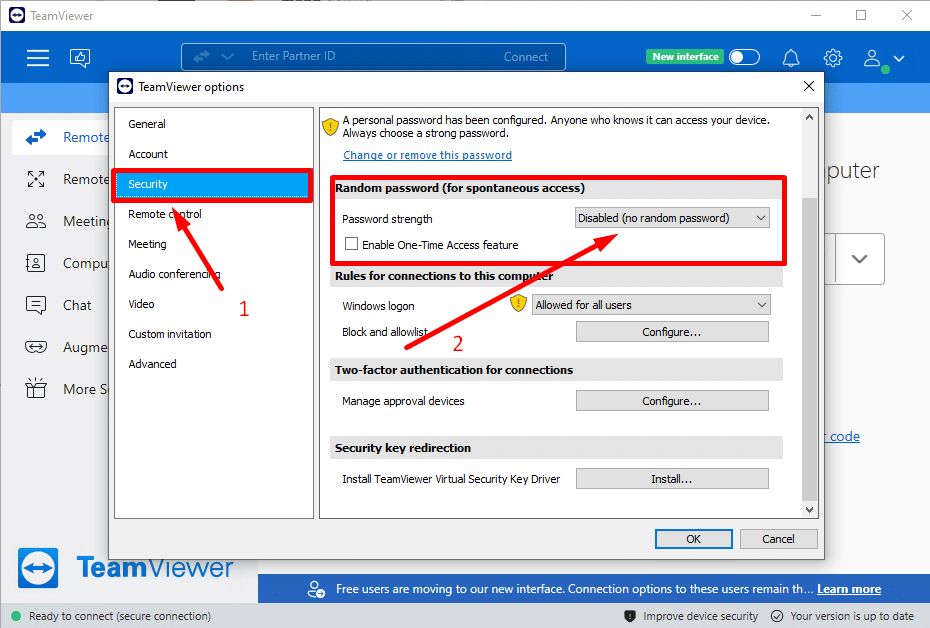Open the Chat icon in sidebar
This screenshot has height=628, width=930.
36,305
